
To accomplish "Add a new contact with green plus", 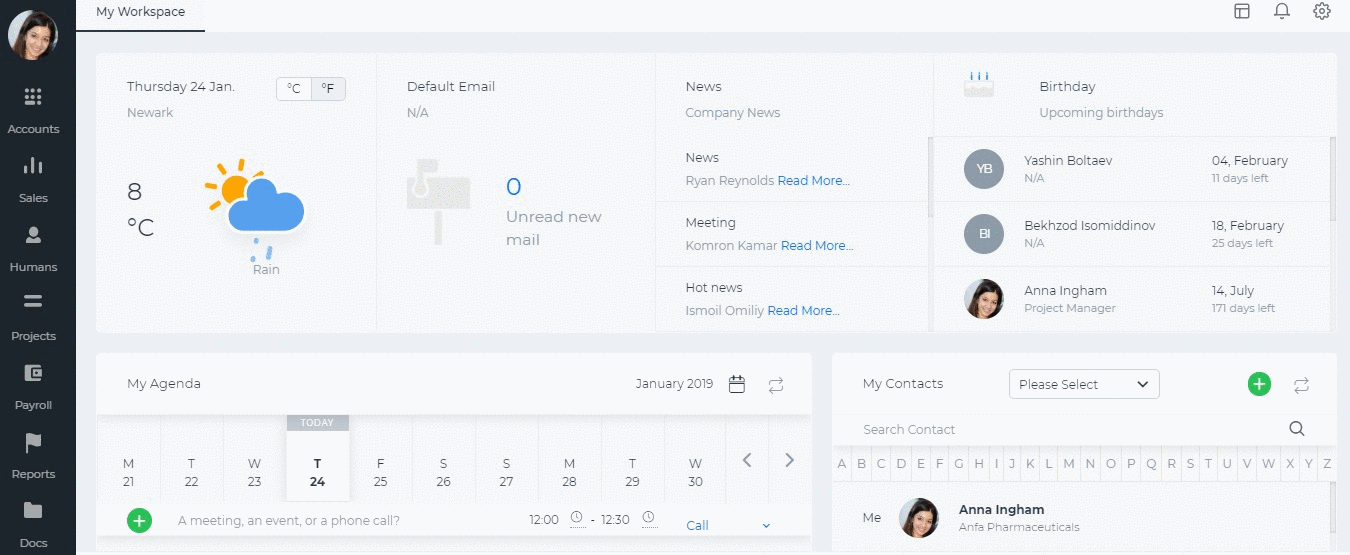I will [x=1259, y=384].
